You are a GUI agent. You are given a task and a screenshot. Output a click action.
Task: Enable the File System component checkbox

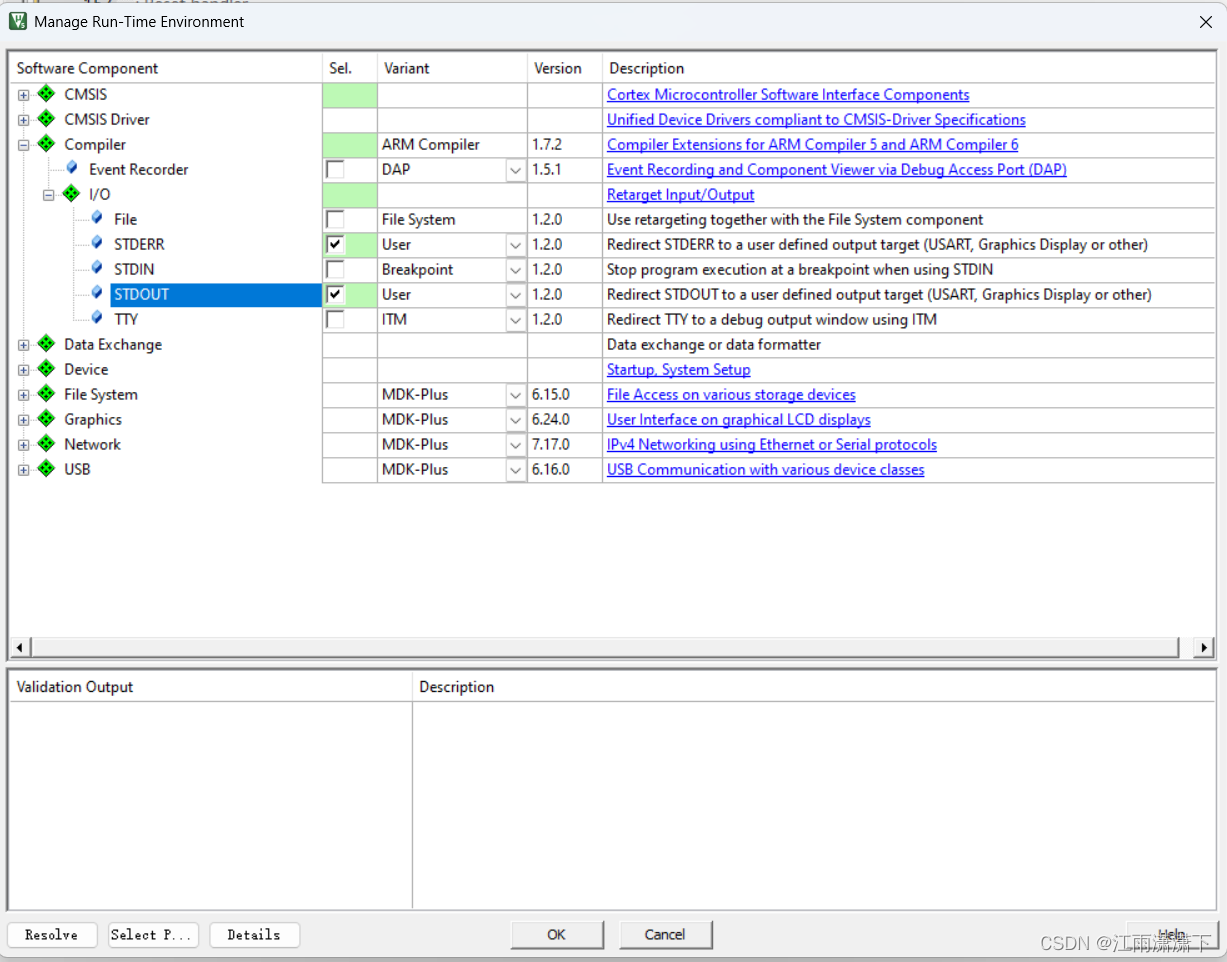coord(335,219)
